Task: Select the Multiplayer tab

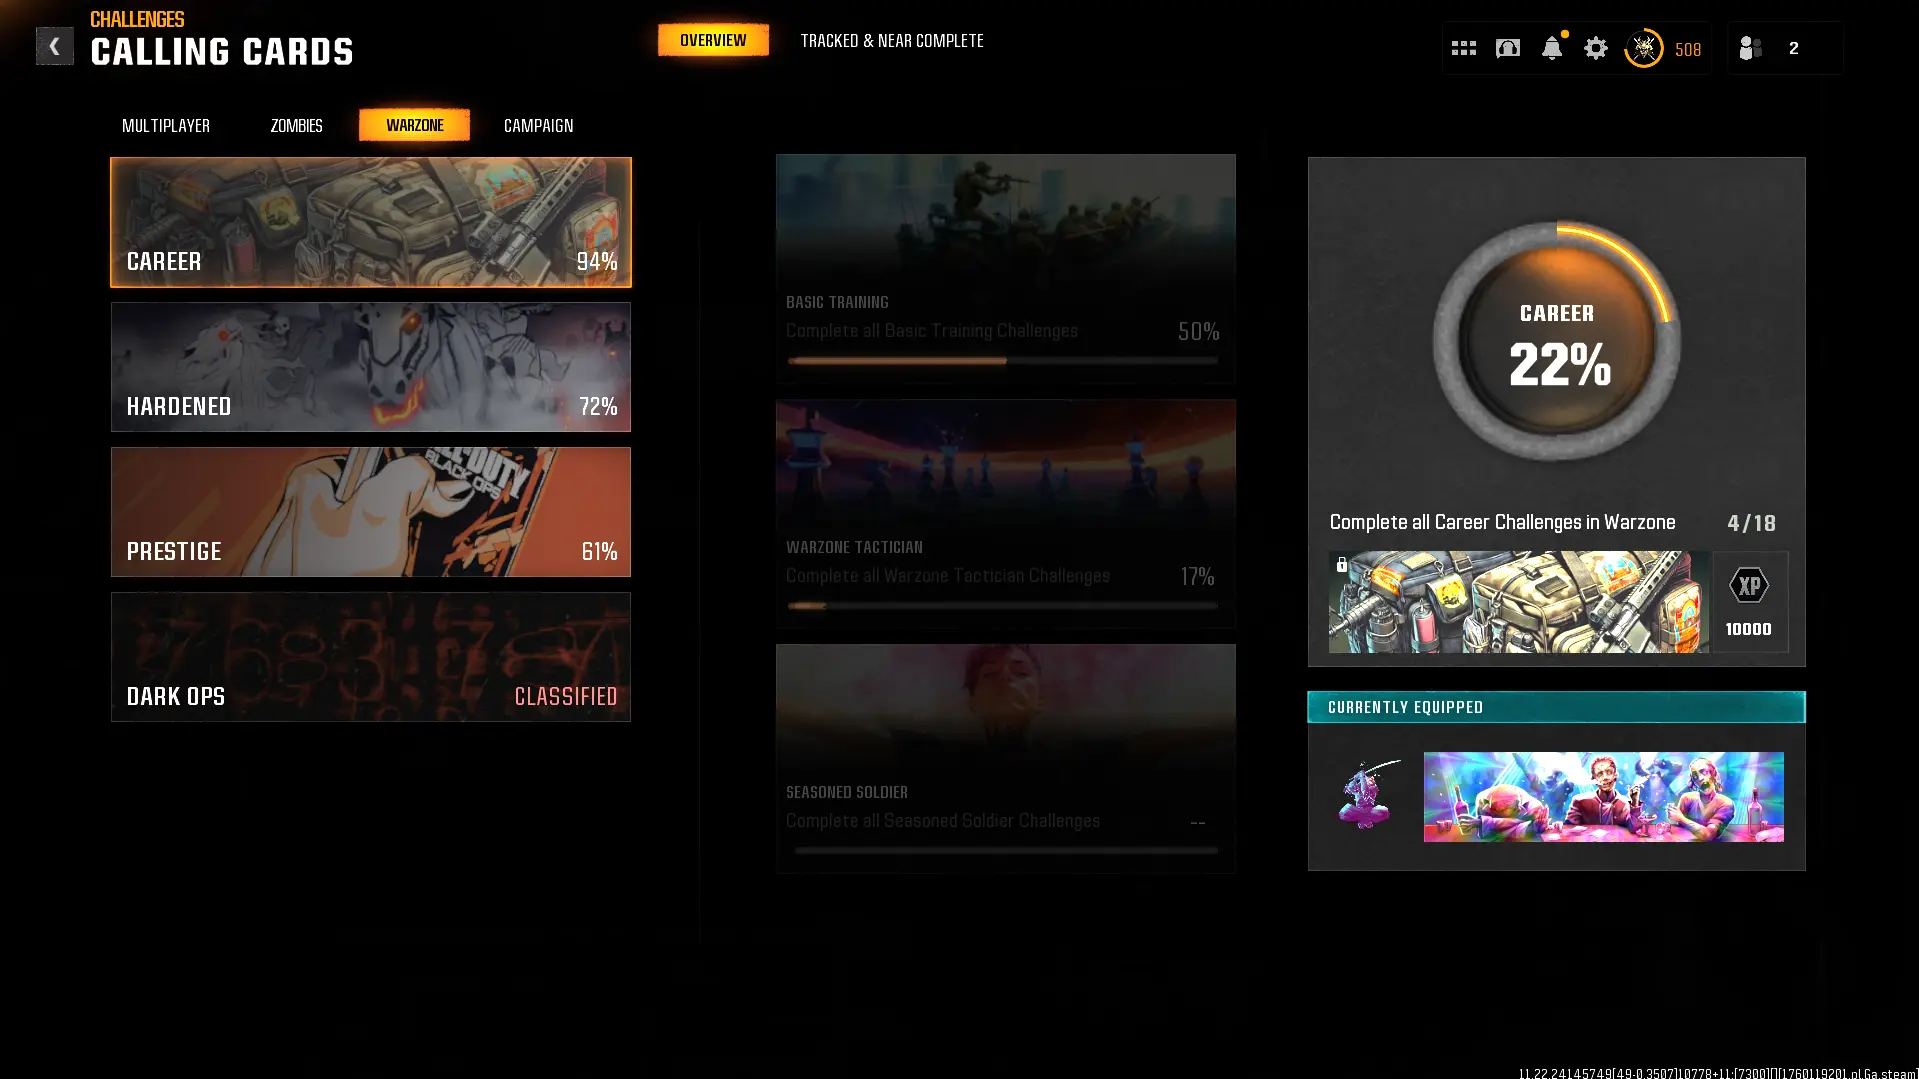Action: pyautogui.click(x=166, y=125)
